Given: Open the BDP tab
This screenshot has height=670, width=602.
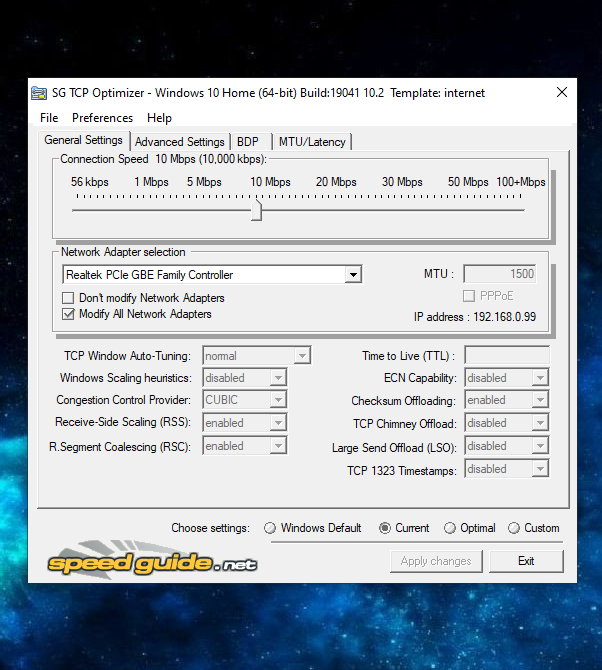Looking at the screenshot, I should pos(251,142).
